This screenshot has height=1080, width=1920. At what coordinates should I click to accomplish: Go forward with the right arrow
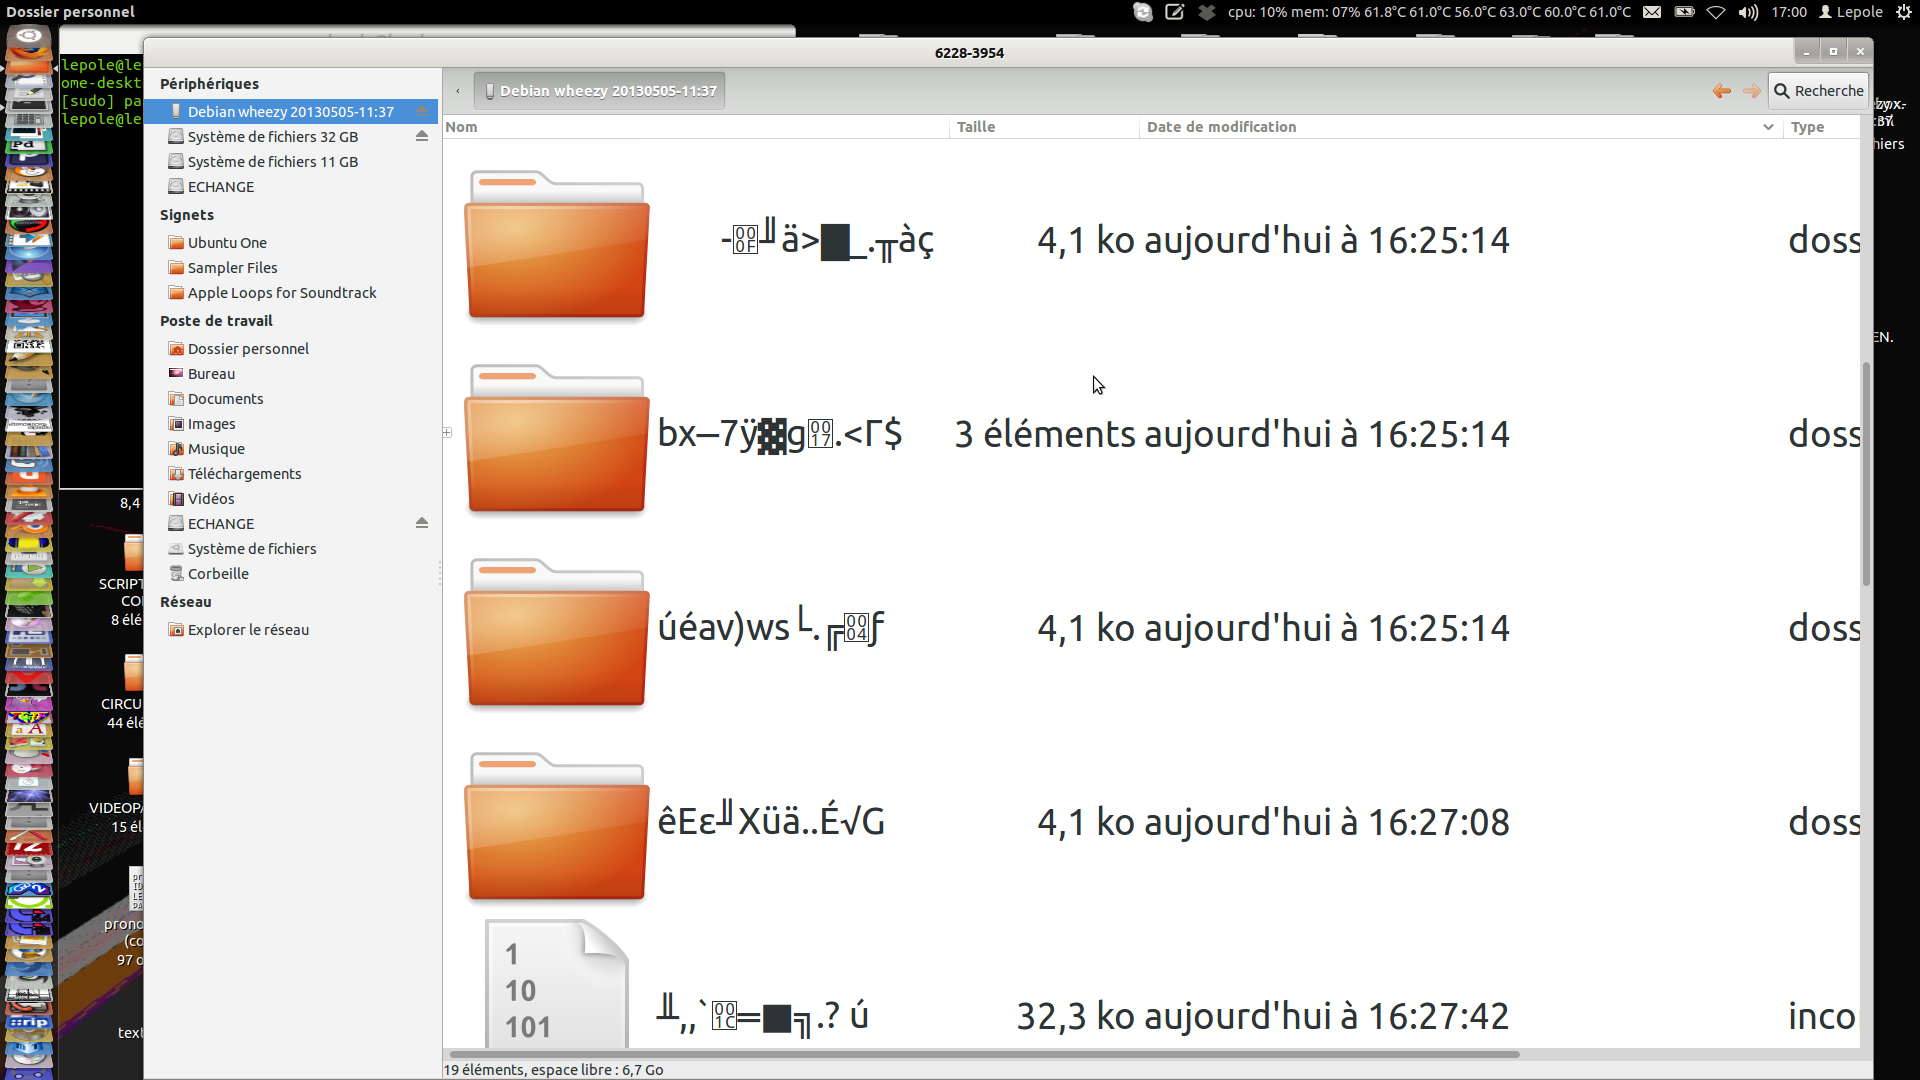point(1751,91)
